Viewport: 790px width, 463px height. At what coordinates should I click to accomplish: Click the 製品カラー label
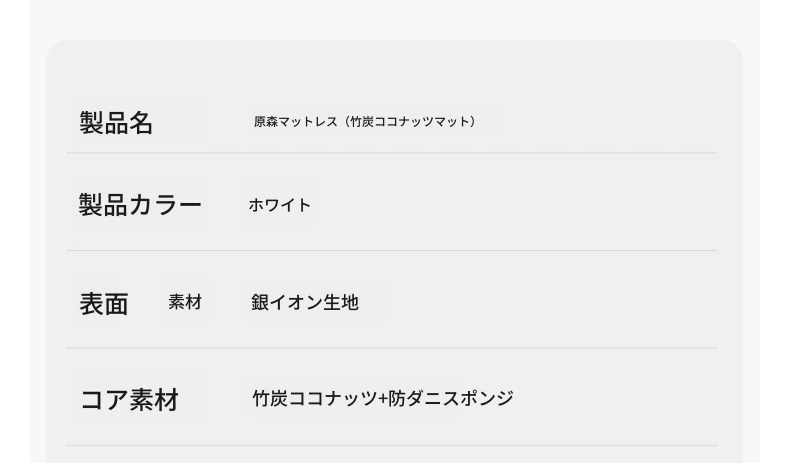140,205
